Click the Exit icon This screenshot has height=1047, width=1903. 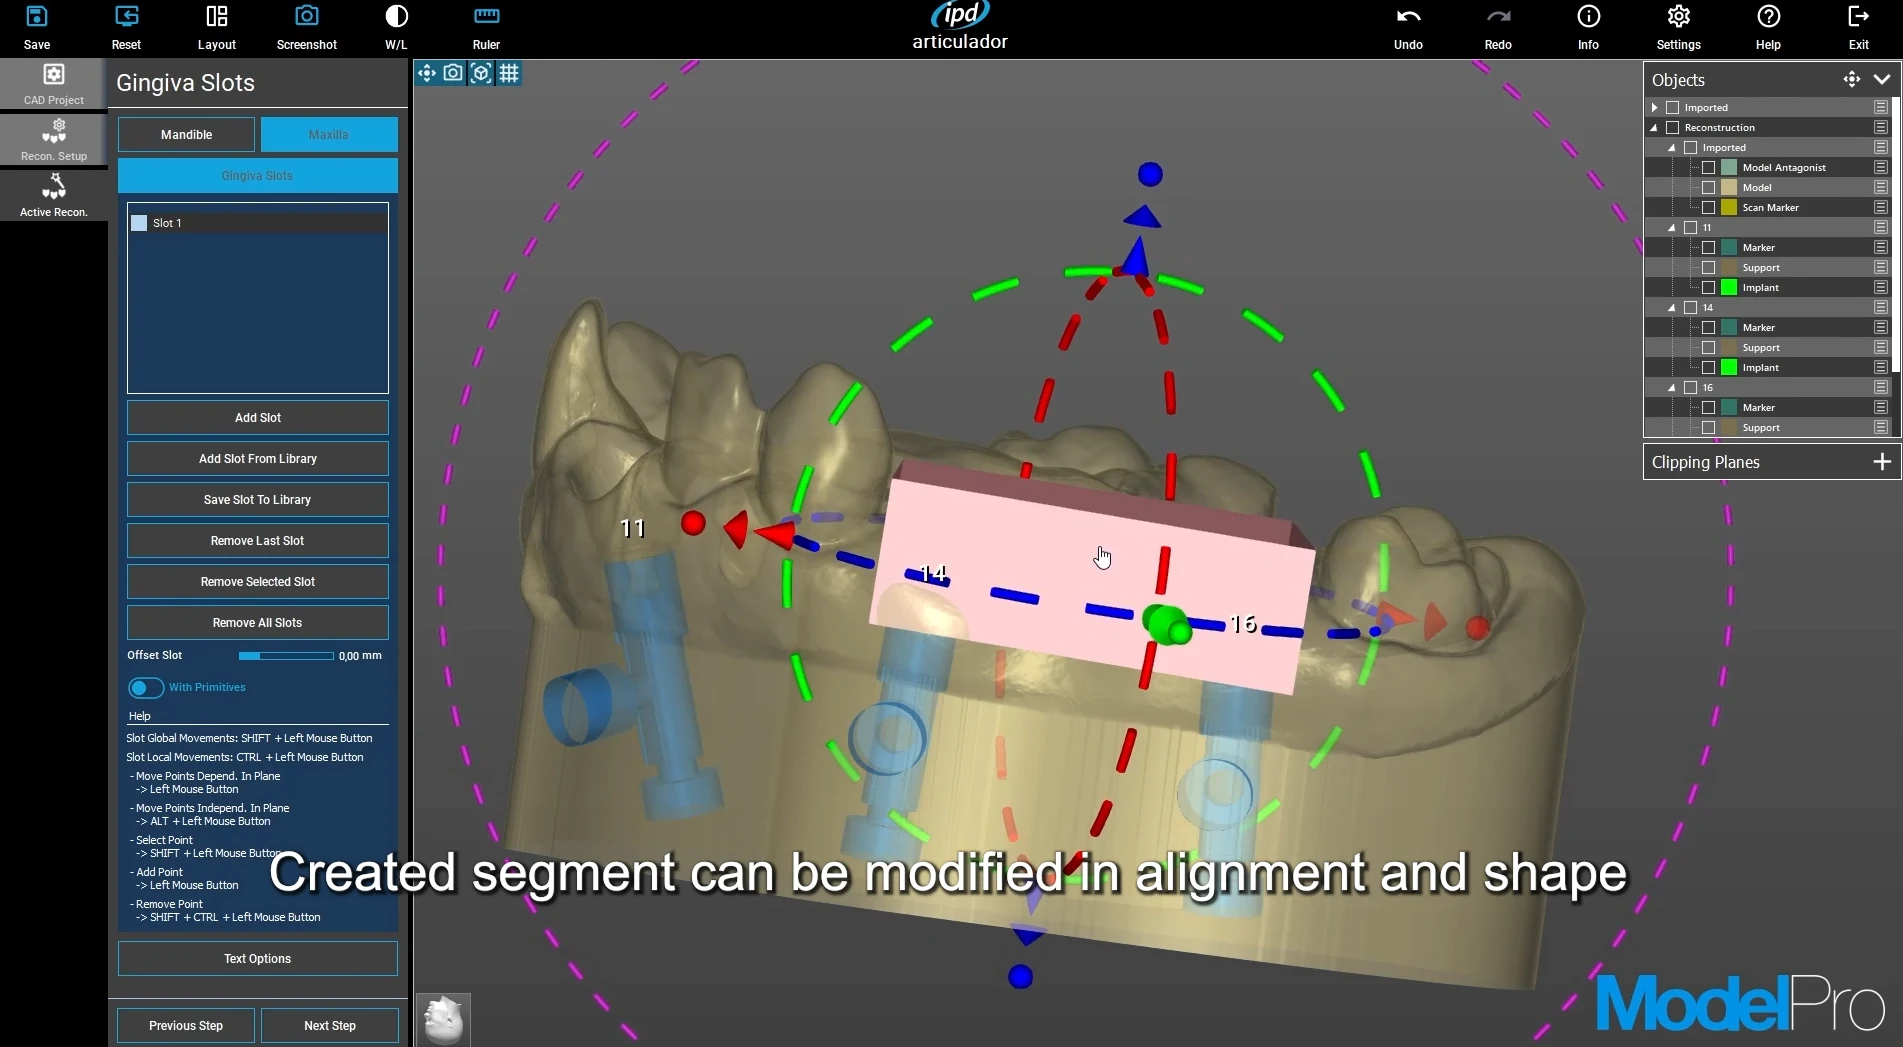[x=1858, y=17]
